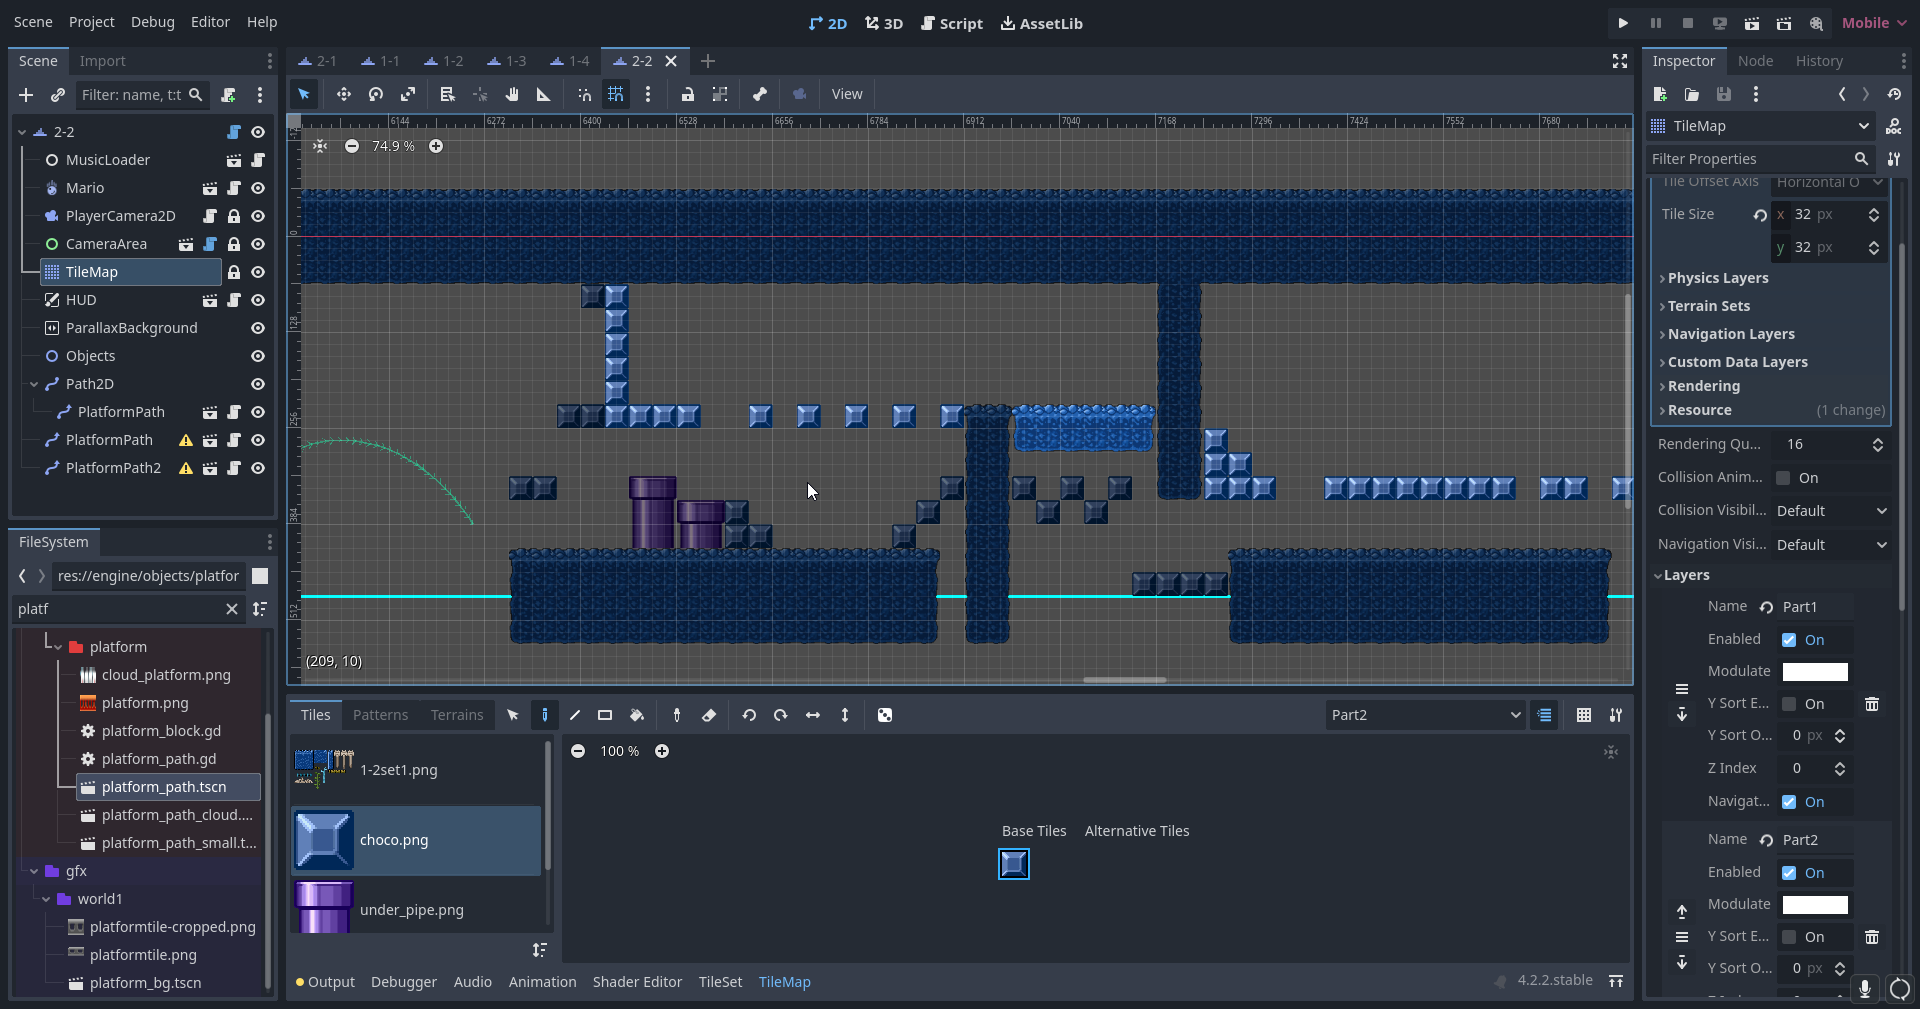
Task: Switch to the Node dock tab
Action: pyautogui.click(x=1755, y=61)
